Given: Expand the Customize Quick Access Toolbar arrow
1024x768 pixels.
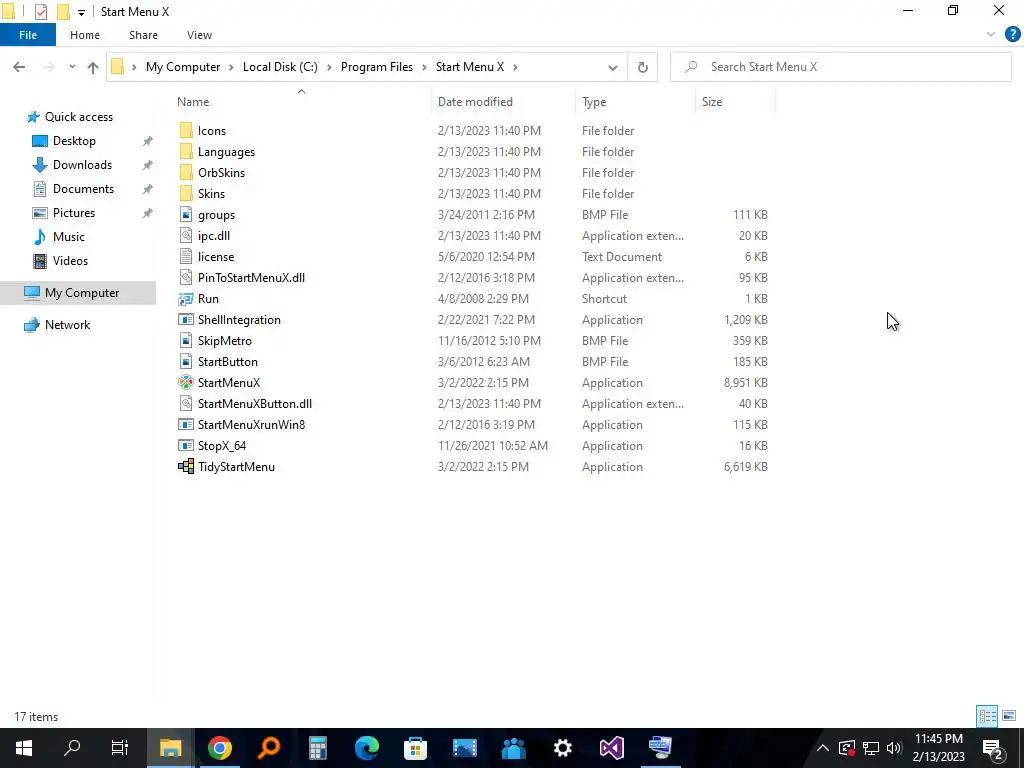Looking at the screenshot, I should pos(81,12).
